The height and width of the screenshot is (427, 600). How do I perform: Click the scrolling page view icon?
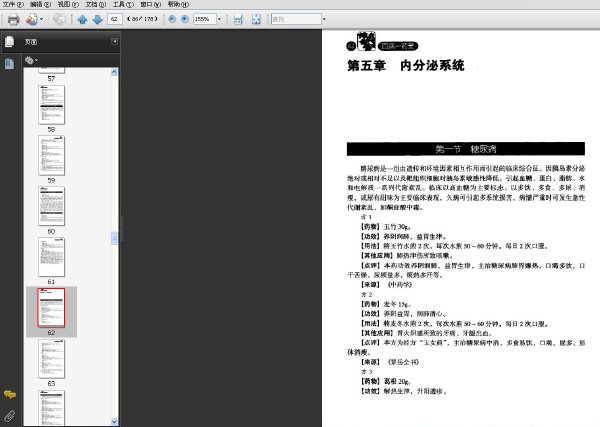pos(238,19)
